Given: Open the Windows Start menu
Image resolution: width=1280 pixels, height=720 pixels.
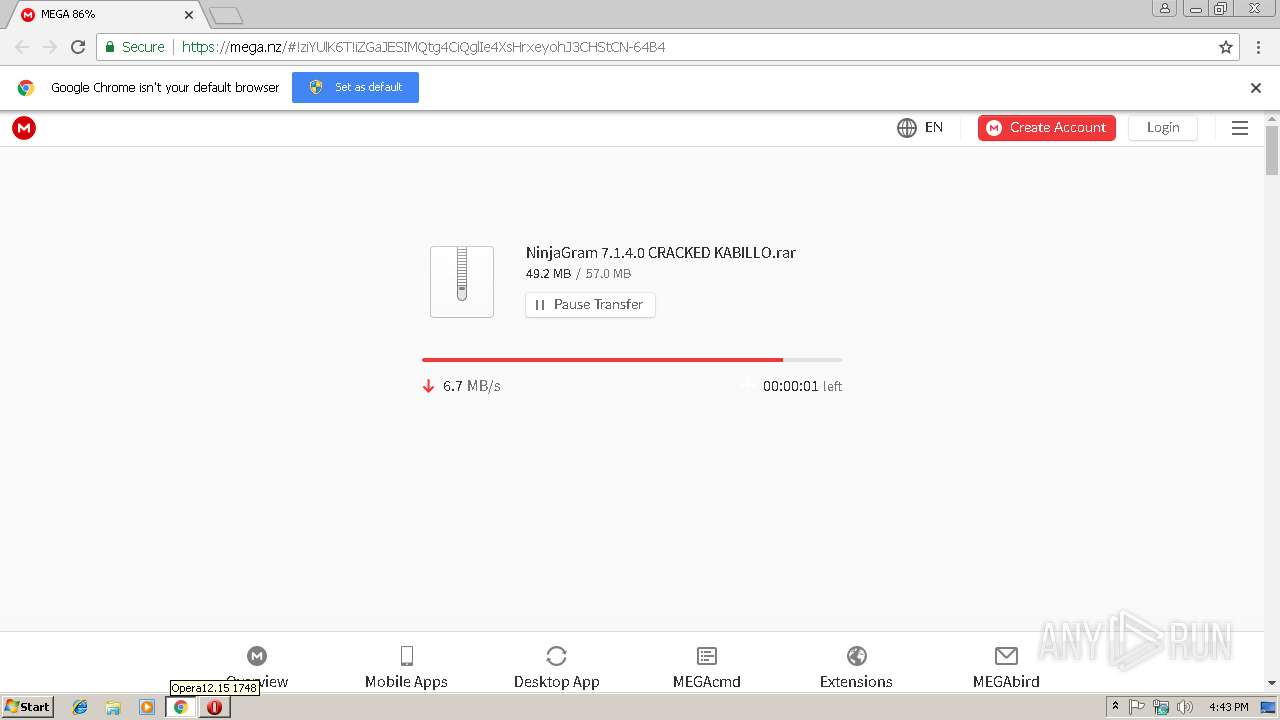Looking at the screenshot, I should pyautogui.click(x=27, y=707).
